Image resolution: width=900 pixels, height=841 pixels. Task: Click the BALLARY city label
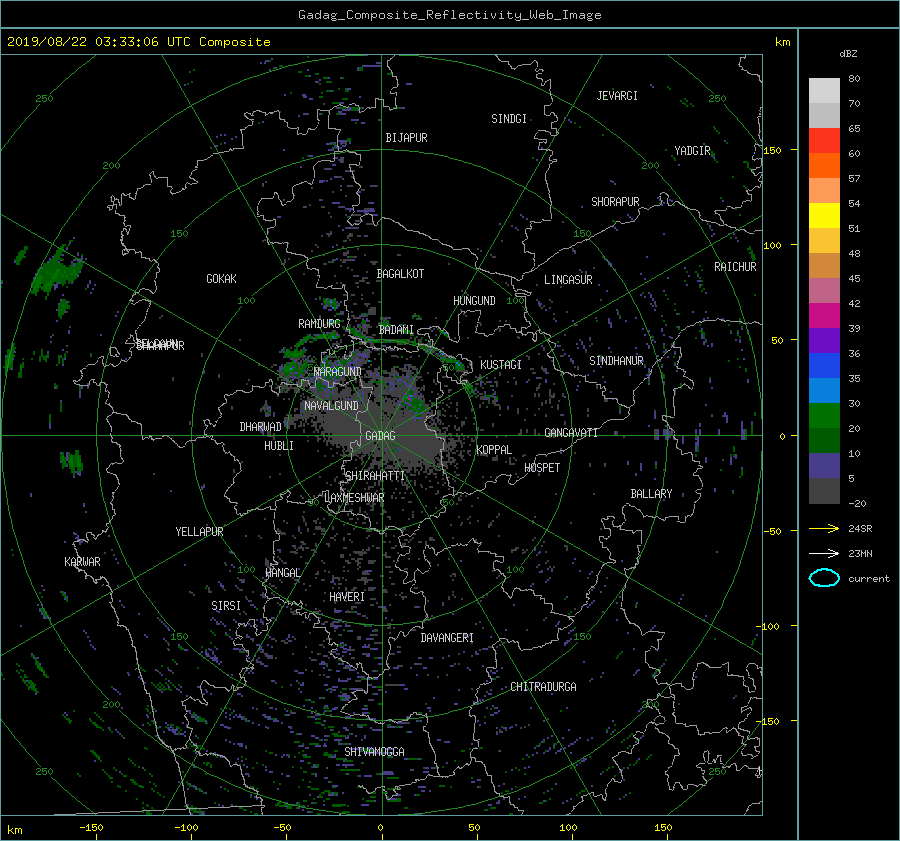point(651,494)
